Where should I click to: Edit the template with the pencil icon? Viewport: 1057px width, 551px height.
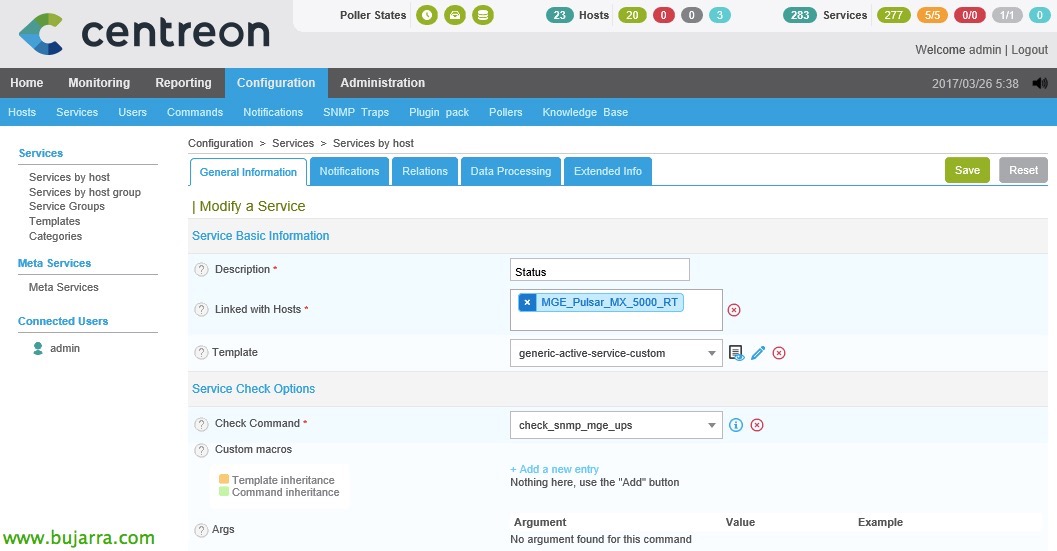coord(758,353)
